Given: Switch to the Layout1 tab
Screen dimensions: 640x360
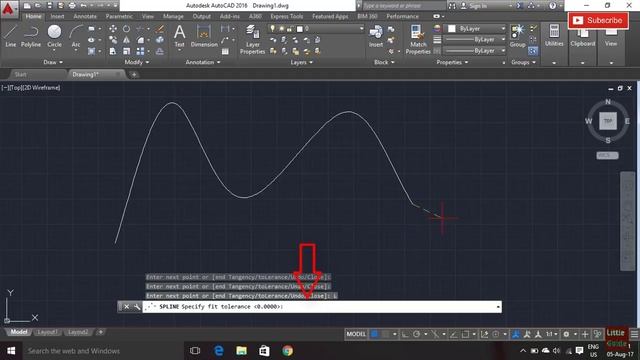Looking at the screenshot, I should pos(47,332).
